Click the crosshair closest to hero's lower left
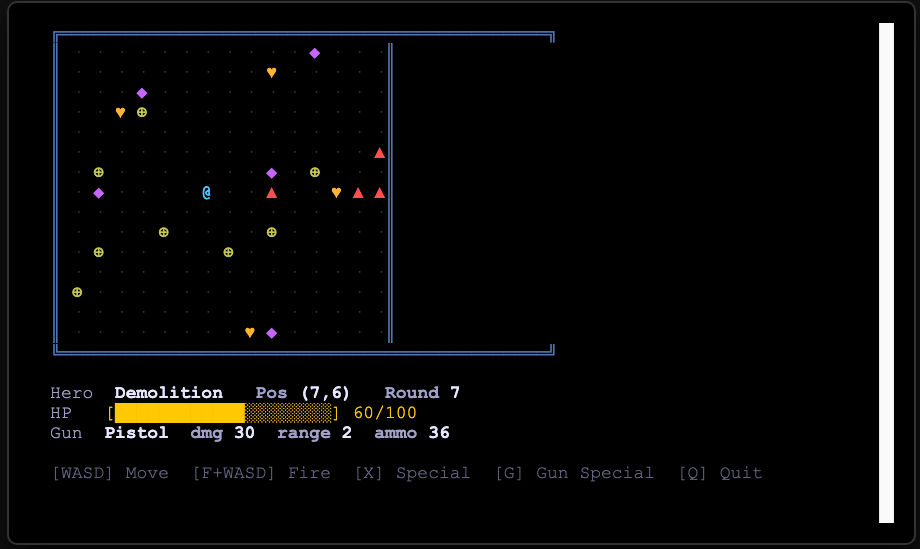The height and width of the screenshot is (549, 920). 164,232
